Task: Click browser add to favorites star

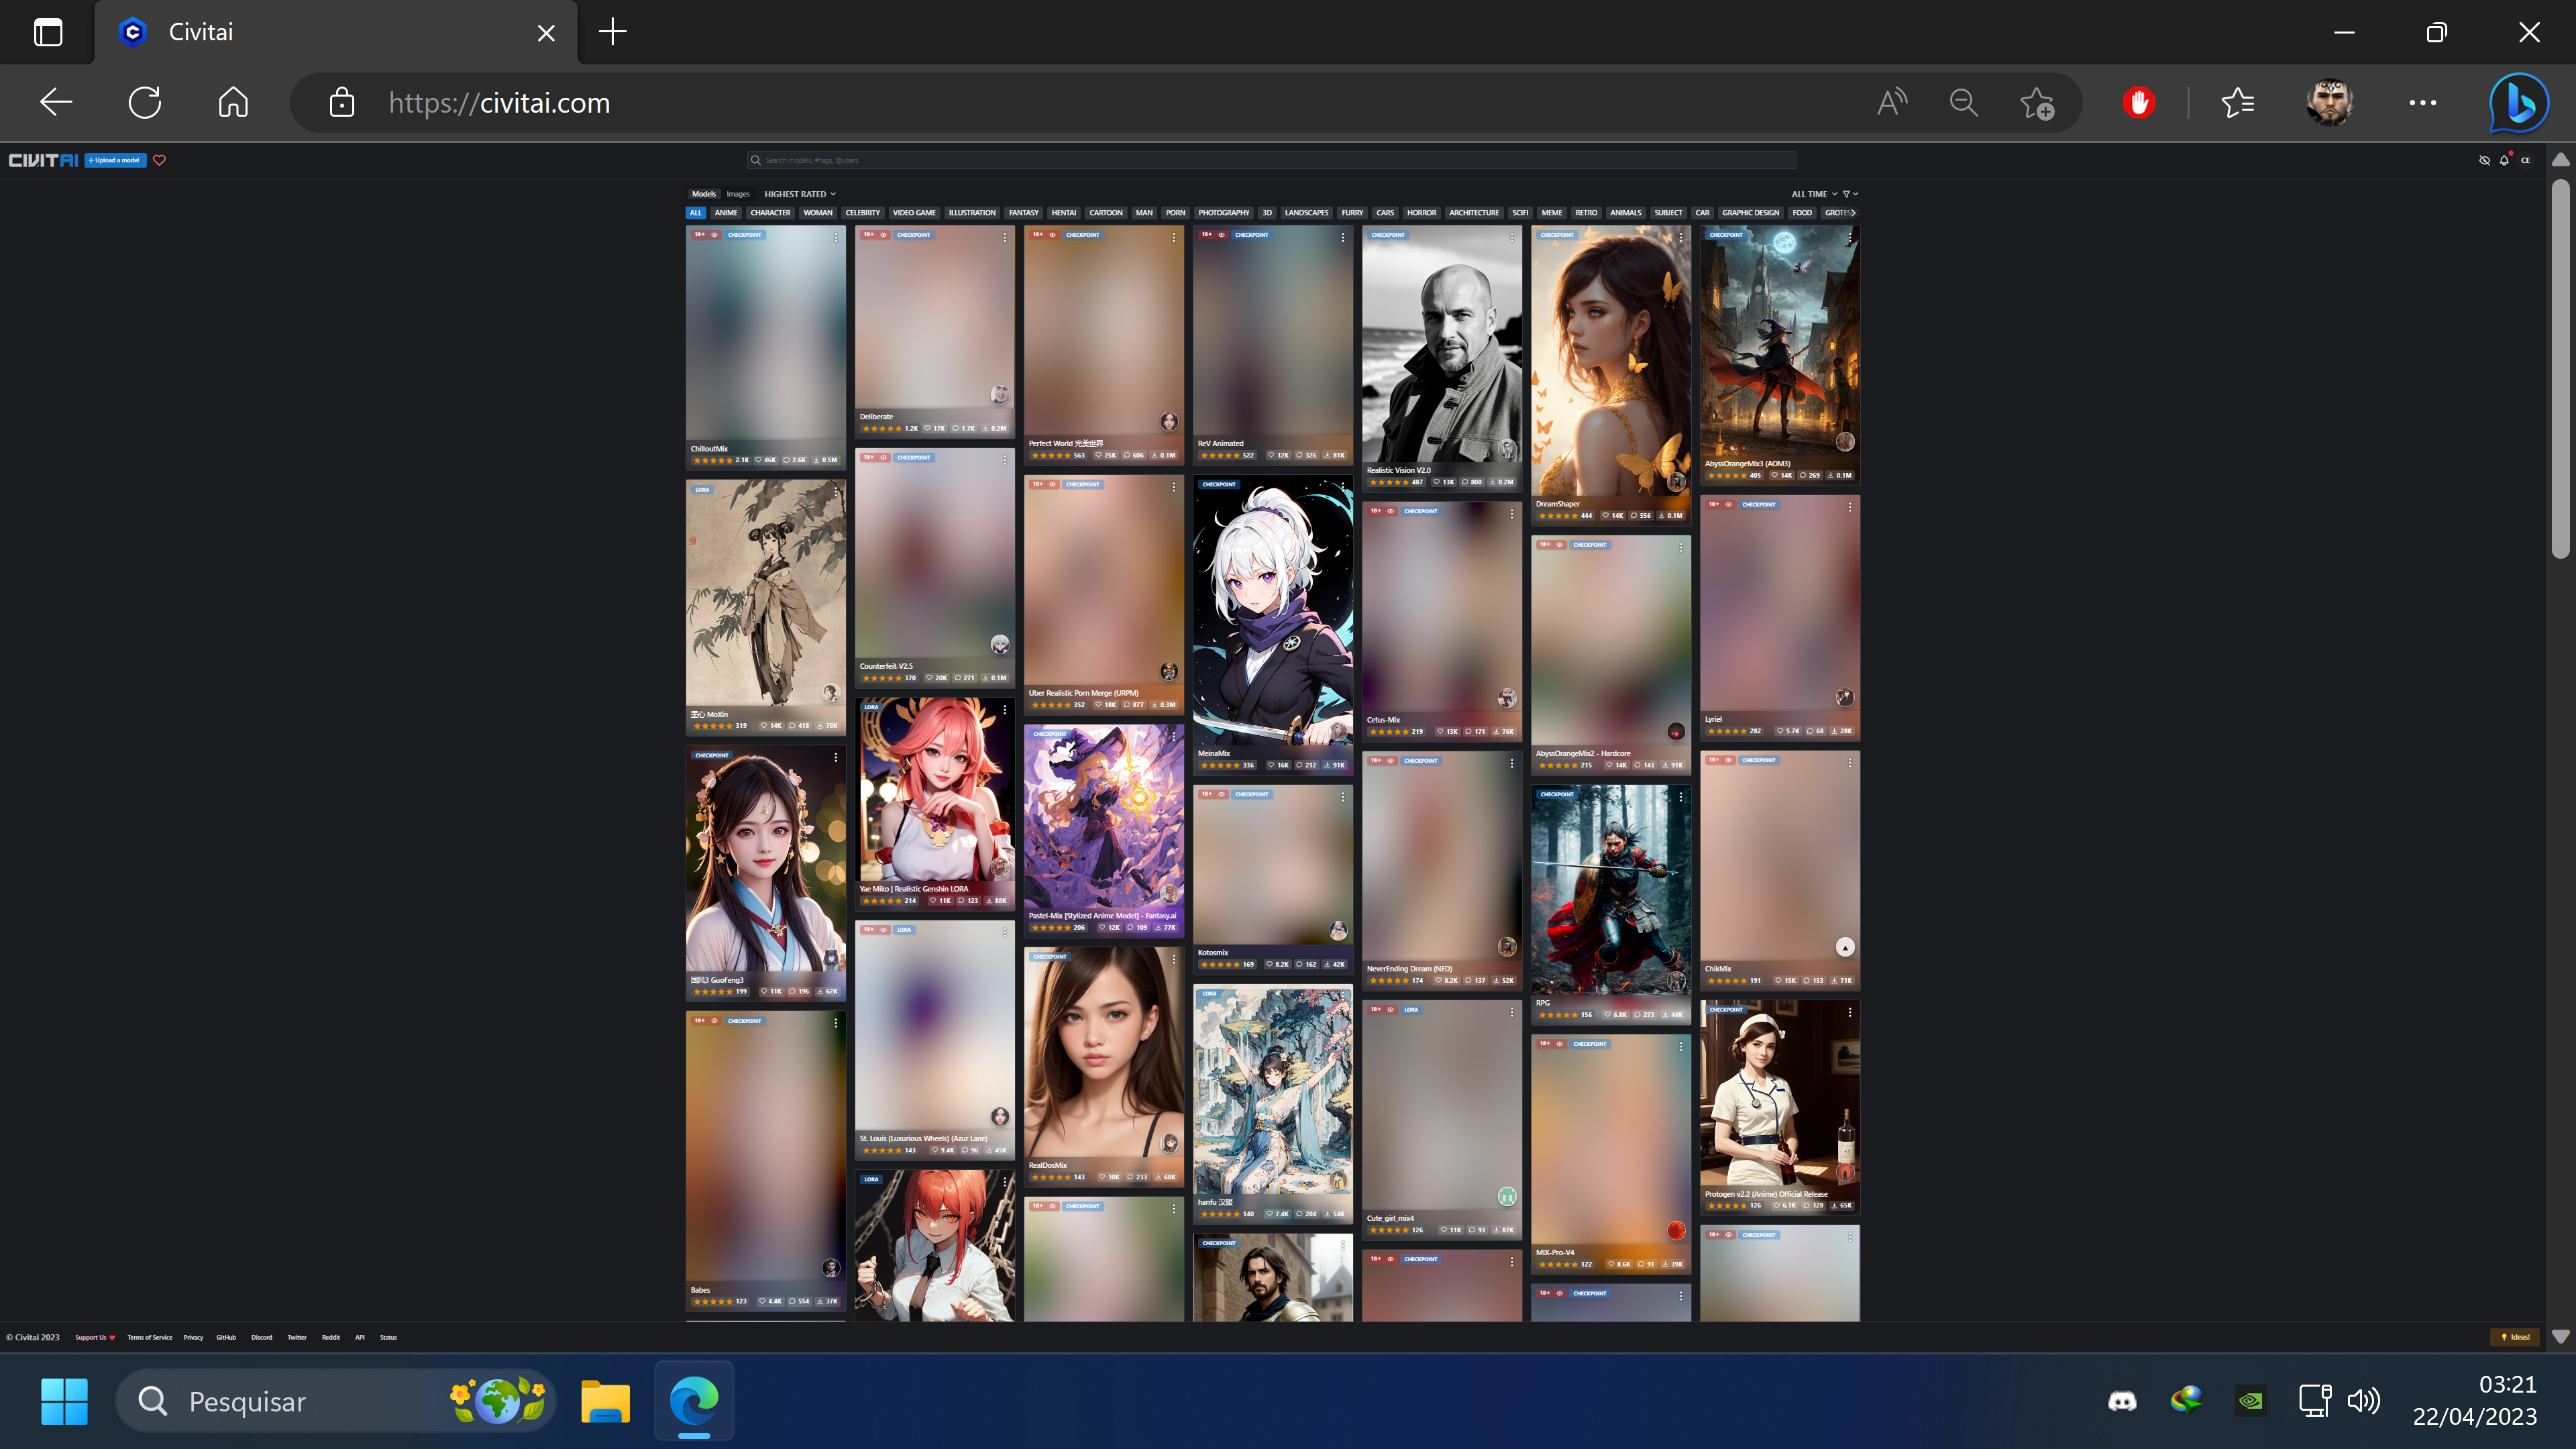Action: pos(2036,102)
